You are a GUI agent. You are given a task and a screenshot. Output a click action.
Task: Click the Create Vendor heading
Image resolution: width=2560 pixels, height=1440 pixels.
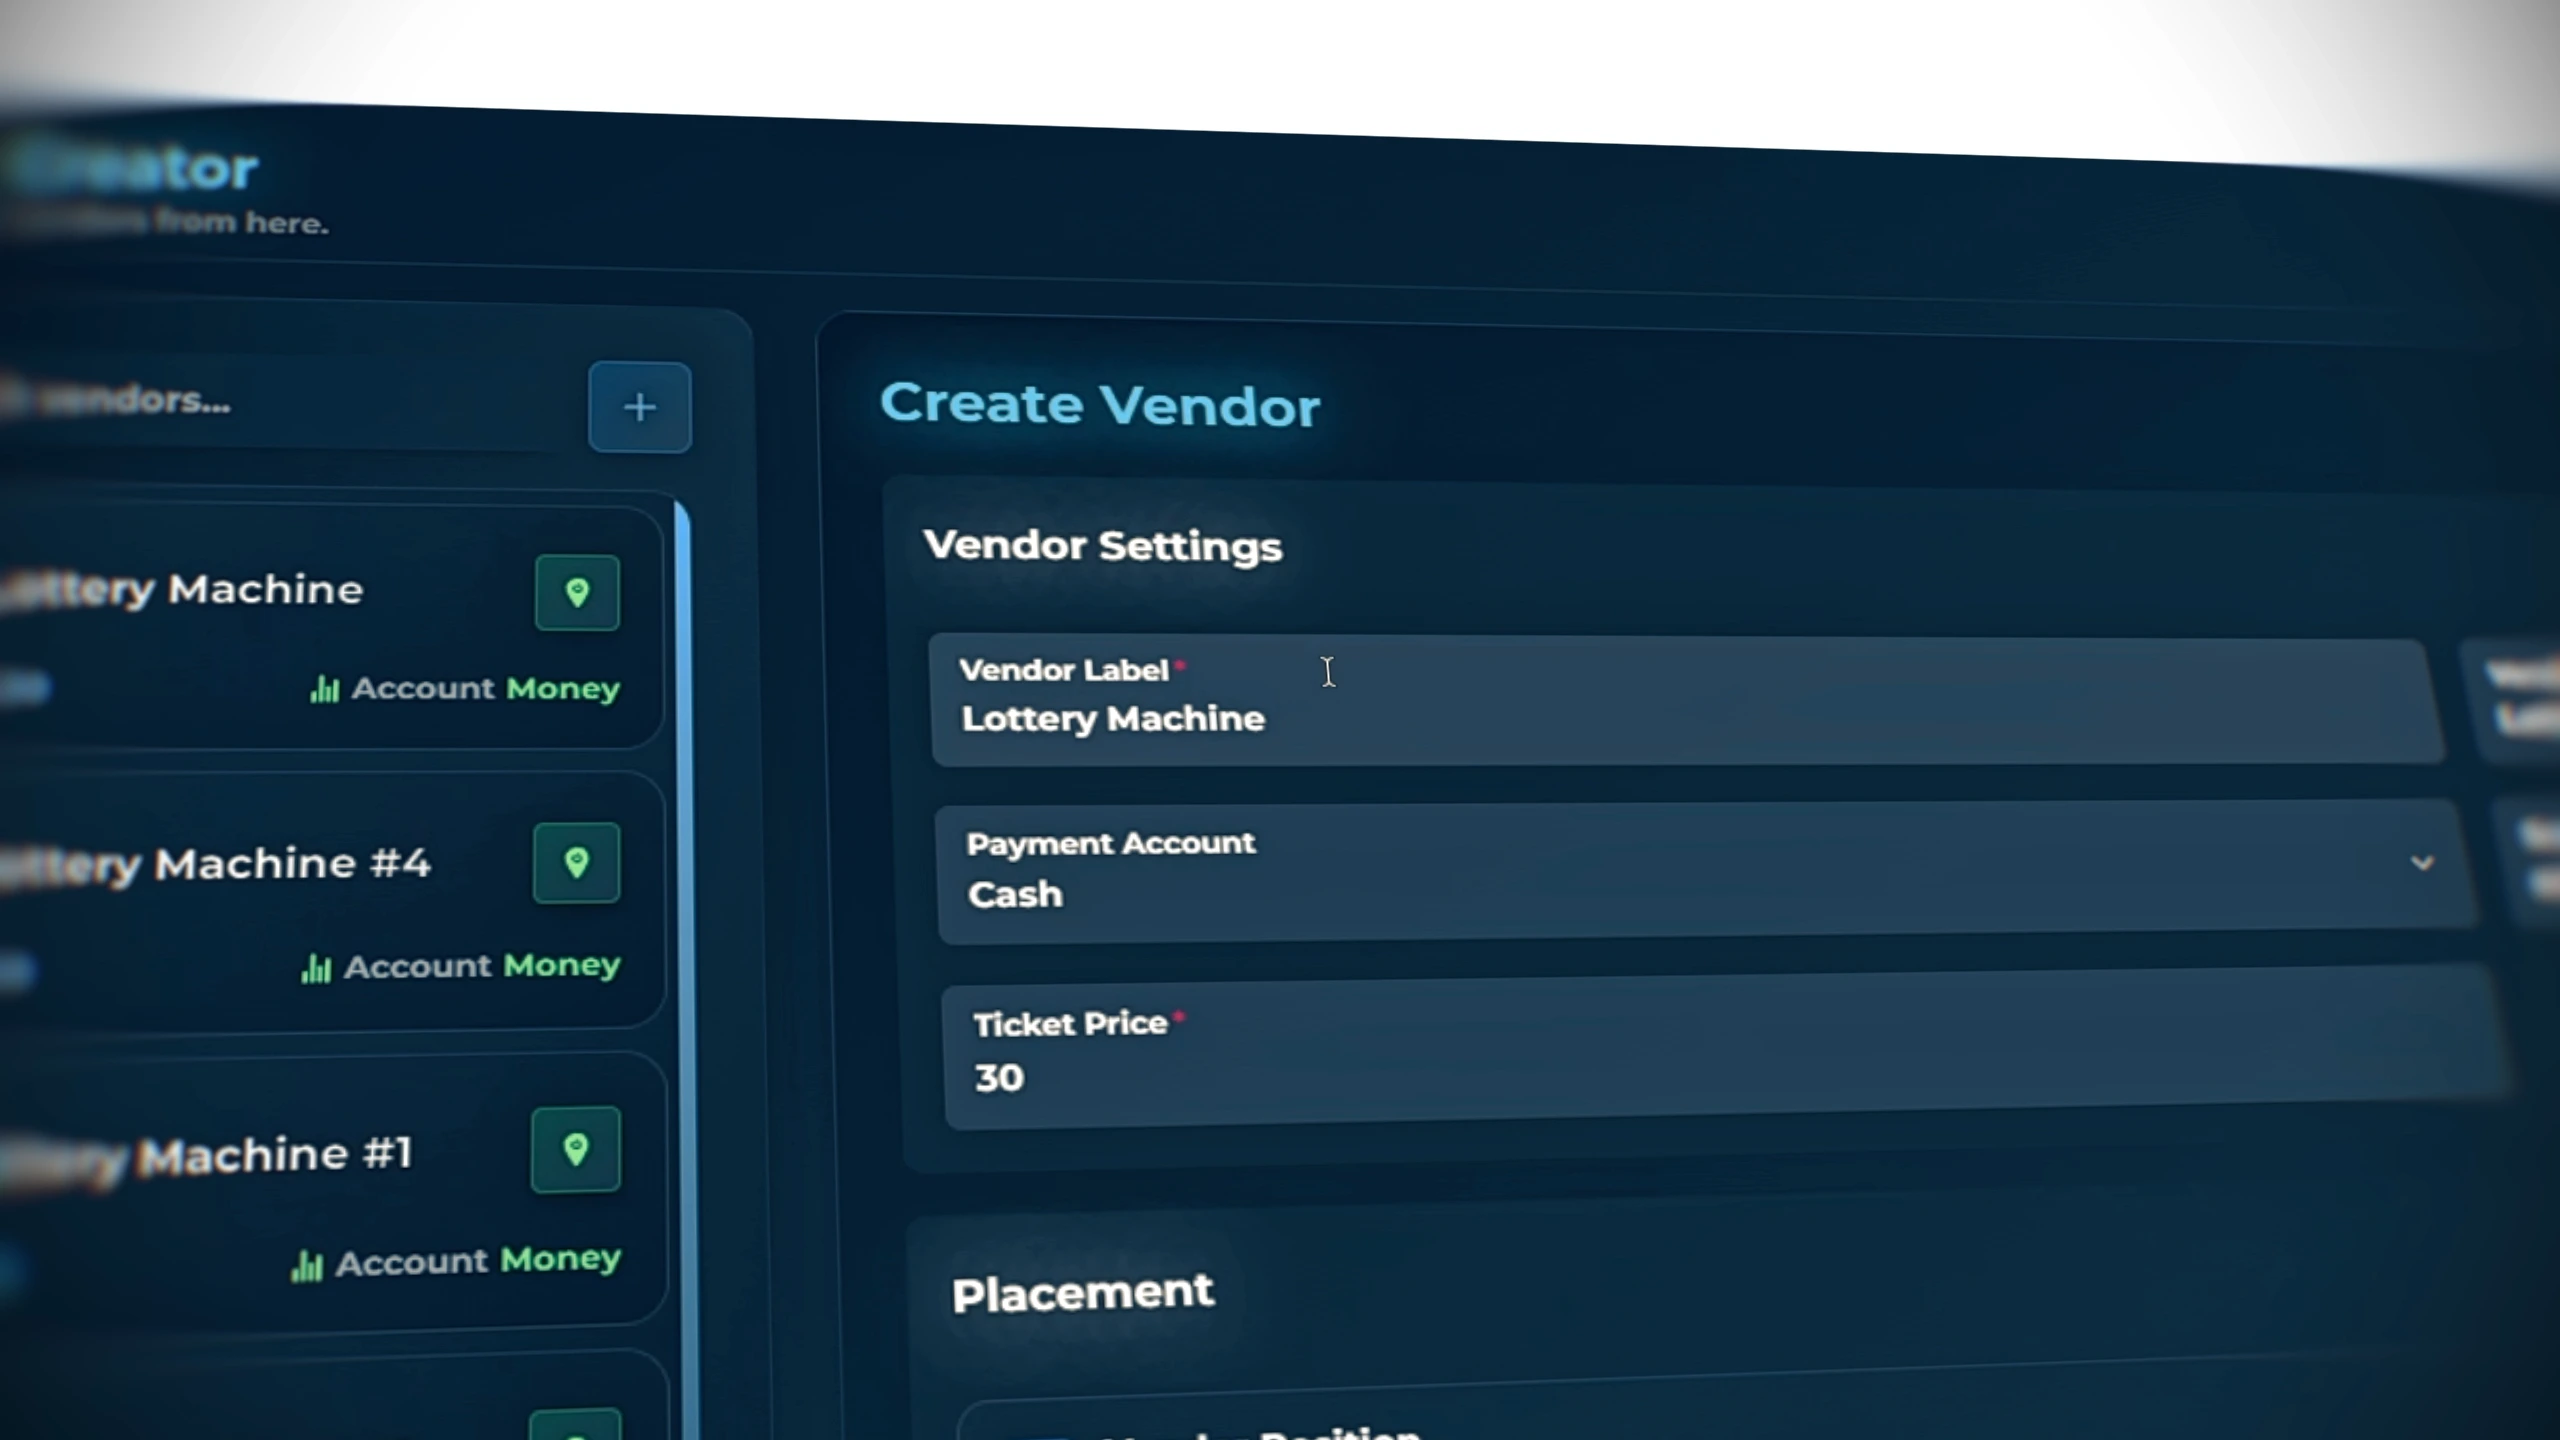click(x=1100, y=404)
